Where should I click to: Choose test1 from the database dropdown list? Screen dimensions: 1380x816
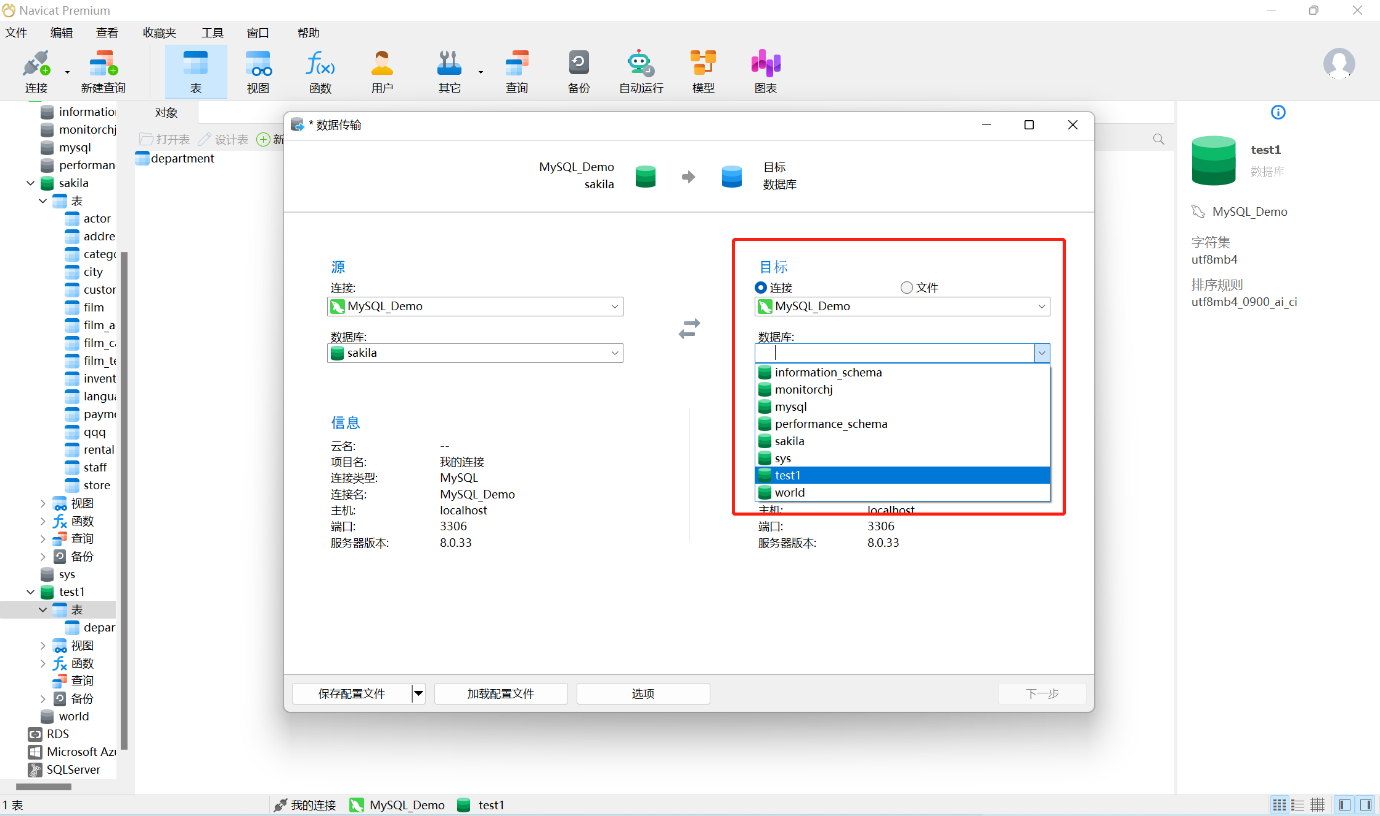[788, 475]
